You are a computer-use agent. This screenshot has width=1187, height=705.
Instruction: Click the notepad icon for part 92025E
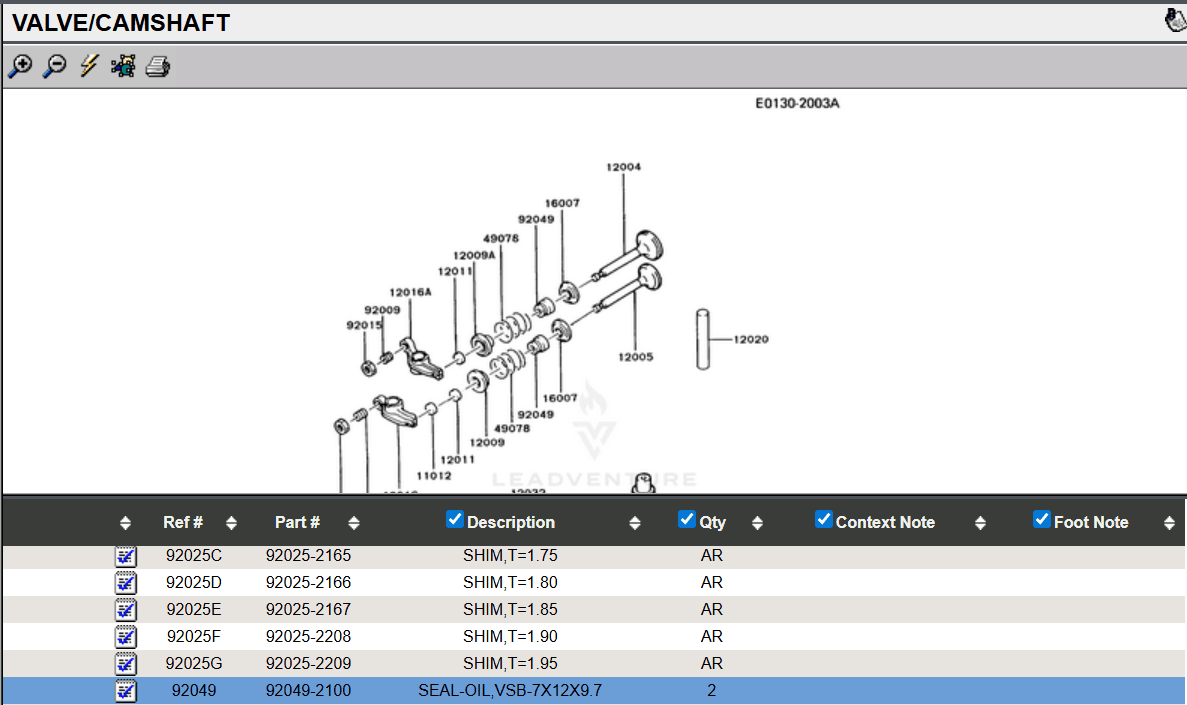tap(125, 610)
